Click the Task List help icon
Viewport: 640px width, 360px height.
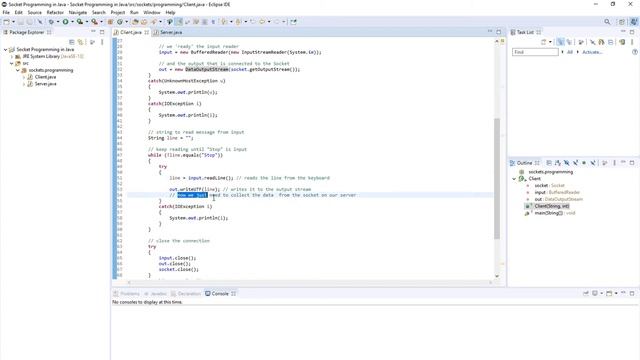click(x=635, y=52)
